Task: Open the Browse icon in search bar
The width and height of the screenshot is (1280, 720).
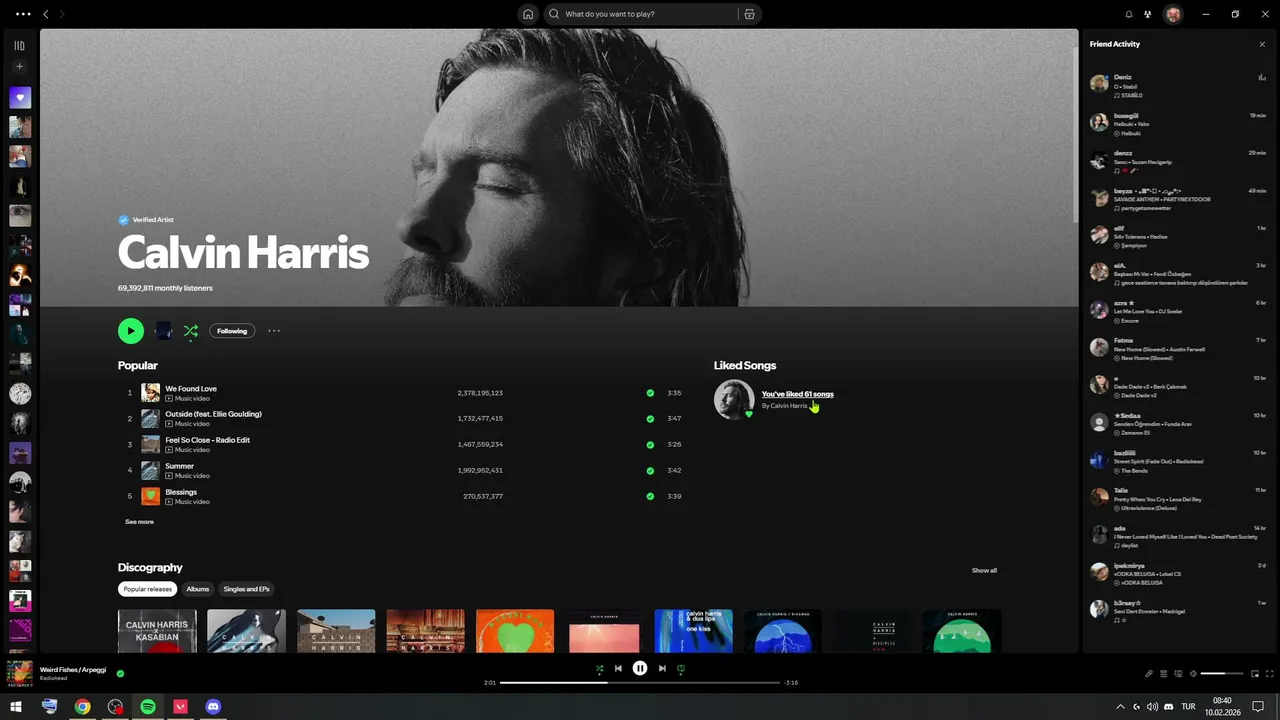Action: pos(749,14)
